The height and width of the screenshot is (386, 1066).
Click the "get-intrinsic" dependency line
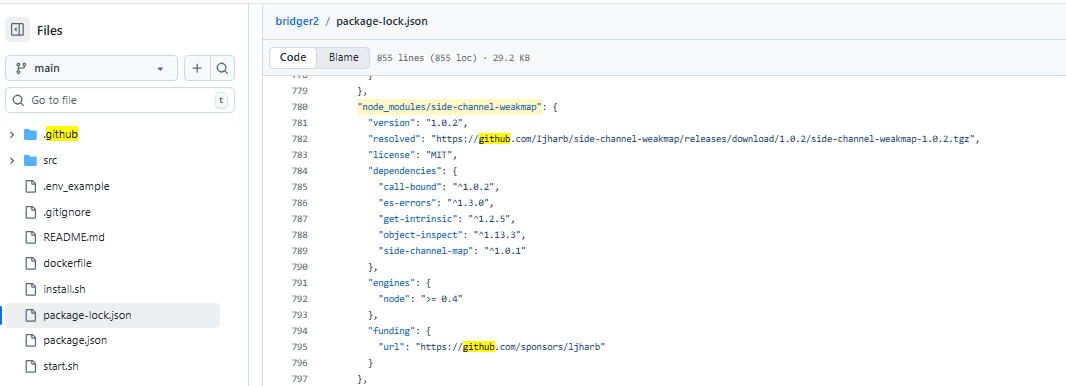click(447, 219)
